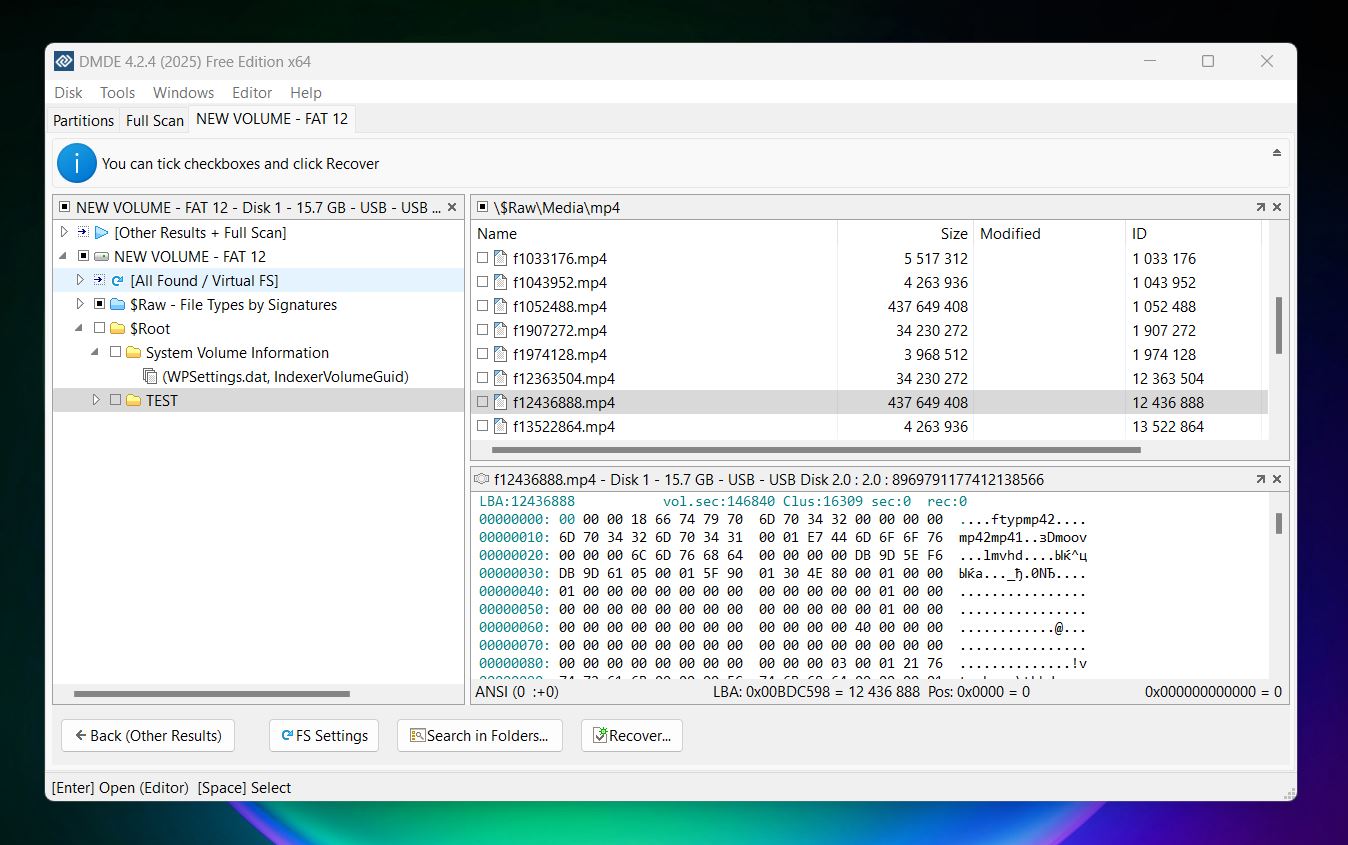Close the hex viewer panel
This screenshot has height=845, width=1348.
coord(1277,479)
